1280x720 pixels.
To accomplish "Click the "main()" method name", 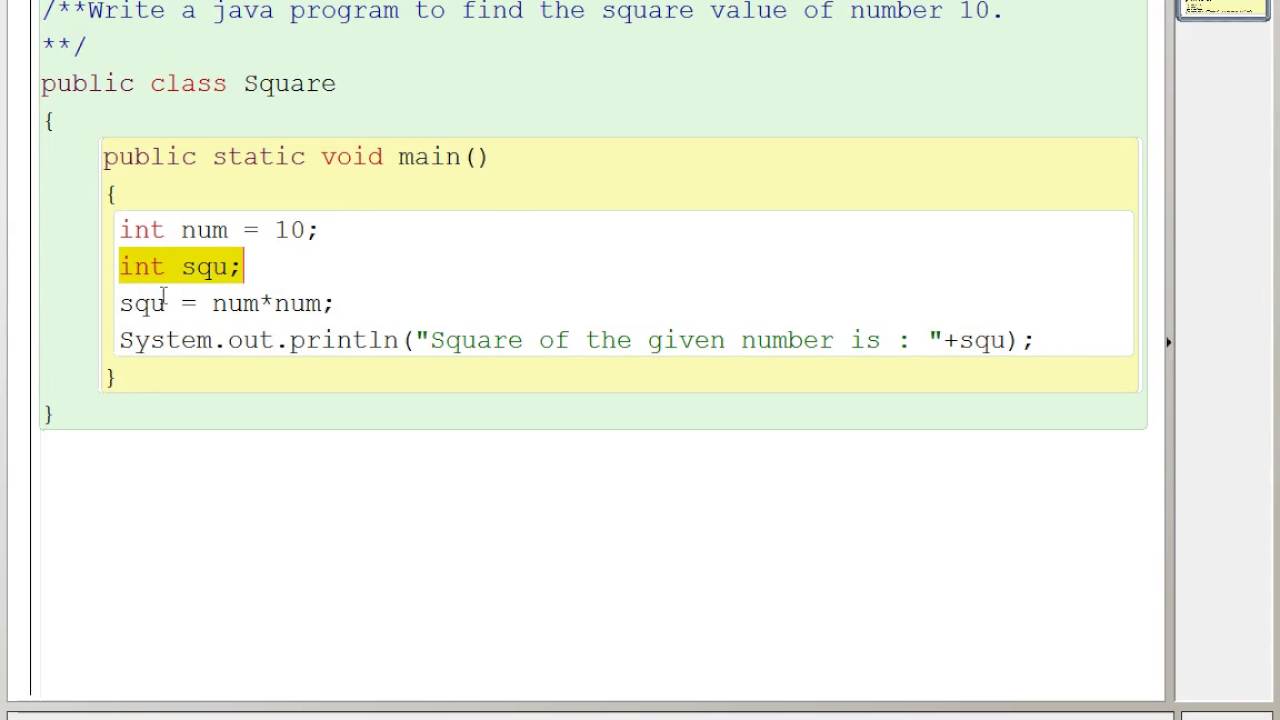I will (443, 157).
